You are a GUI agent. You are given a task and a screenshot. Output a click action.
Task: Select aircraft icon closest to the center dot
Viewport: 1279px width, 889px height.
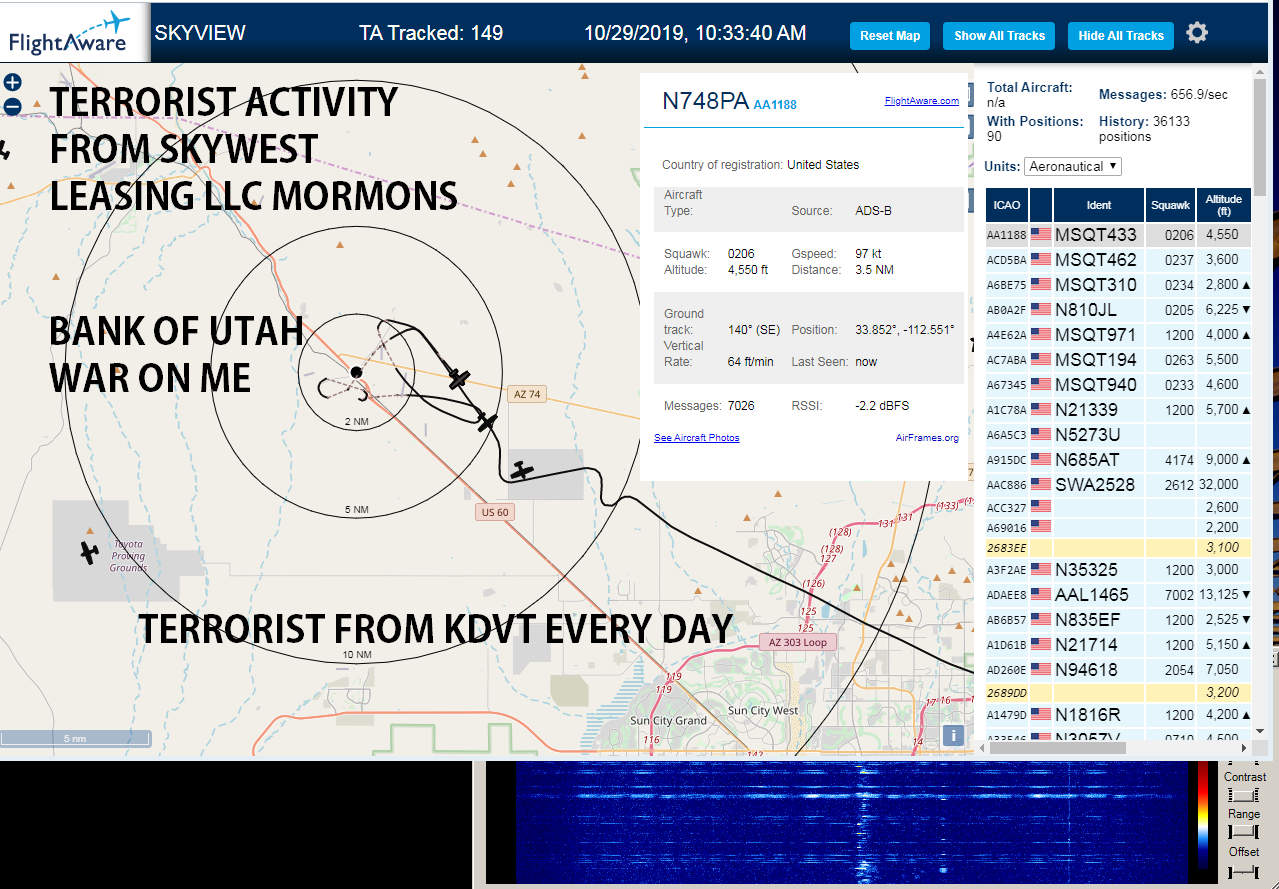pos(458,378)
